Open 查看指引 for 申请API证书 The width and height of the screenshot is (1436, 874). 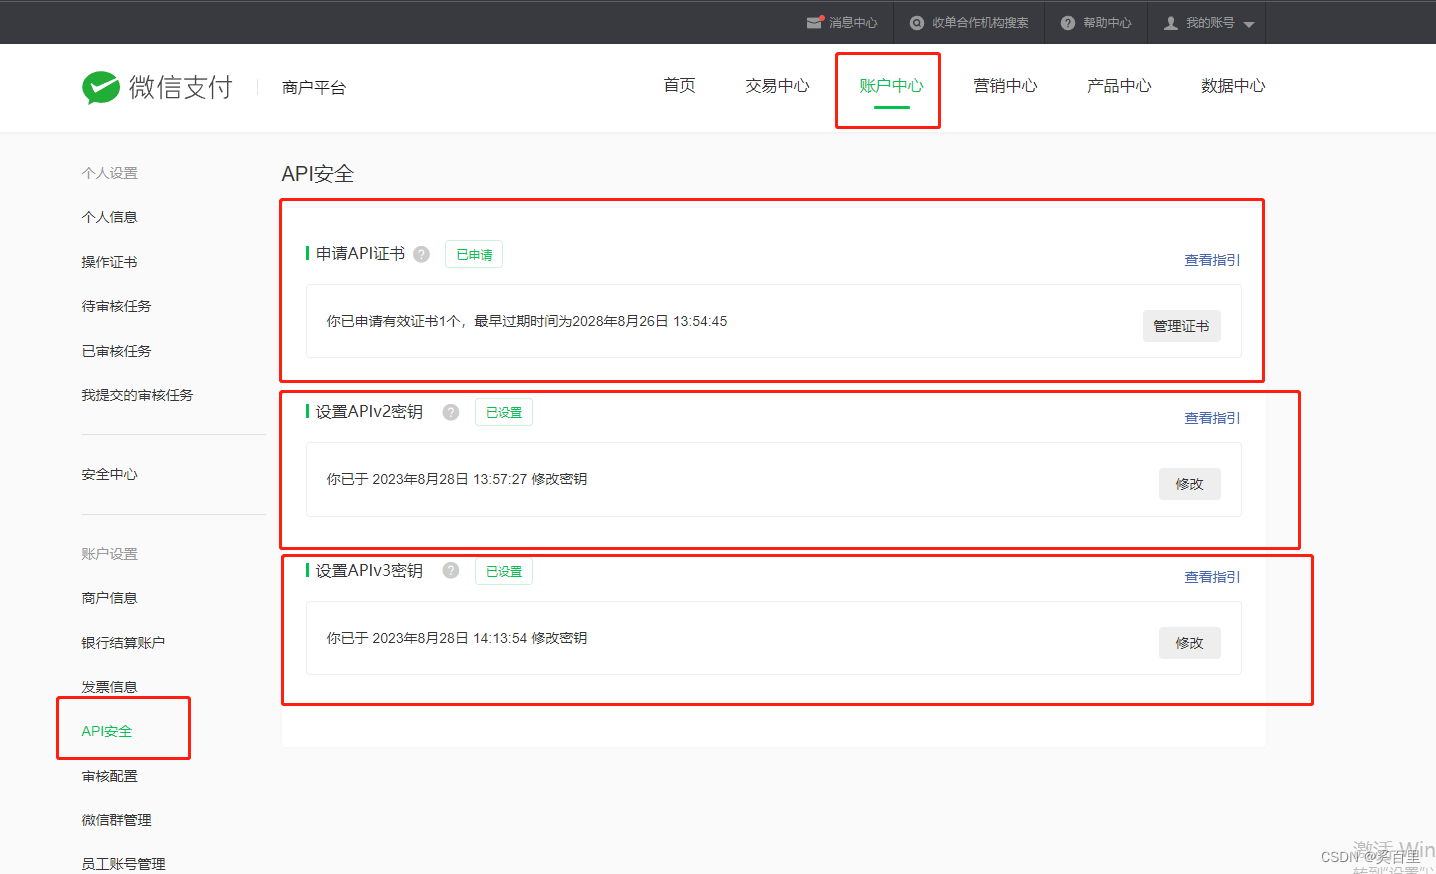click(1211, 259)
